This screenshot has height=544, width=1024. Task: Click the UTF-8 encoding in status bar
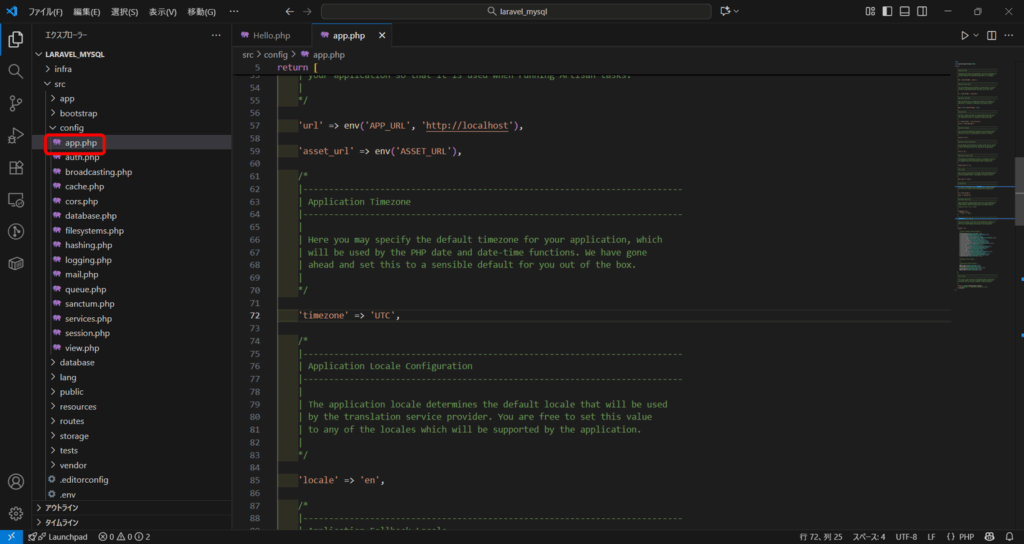pos(908,537)
